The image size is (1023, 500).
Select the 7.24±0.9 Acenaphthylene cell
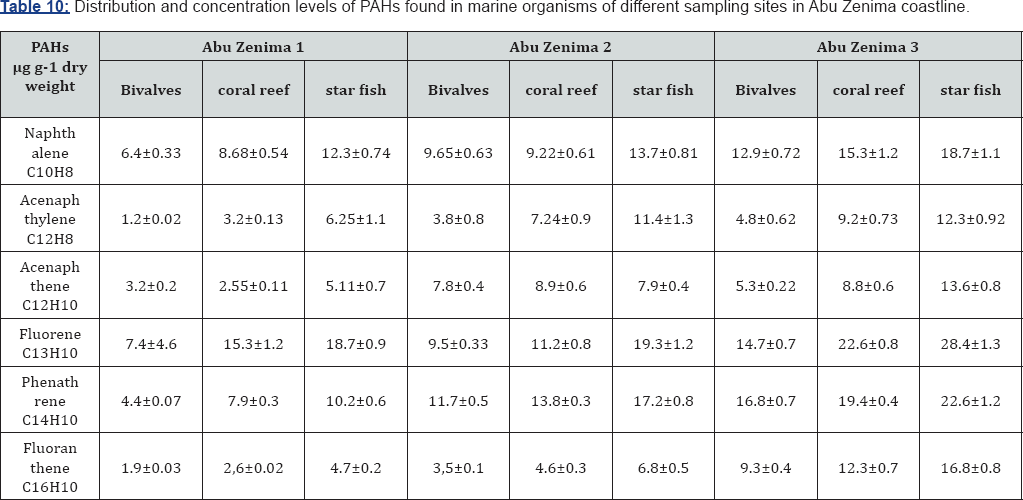click(561, 219)
